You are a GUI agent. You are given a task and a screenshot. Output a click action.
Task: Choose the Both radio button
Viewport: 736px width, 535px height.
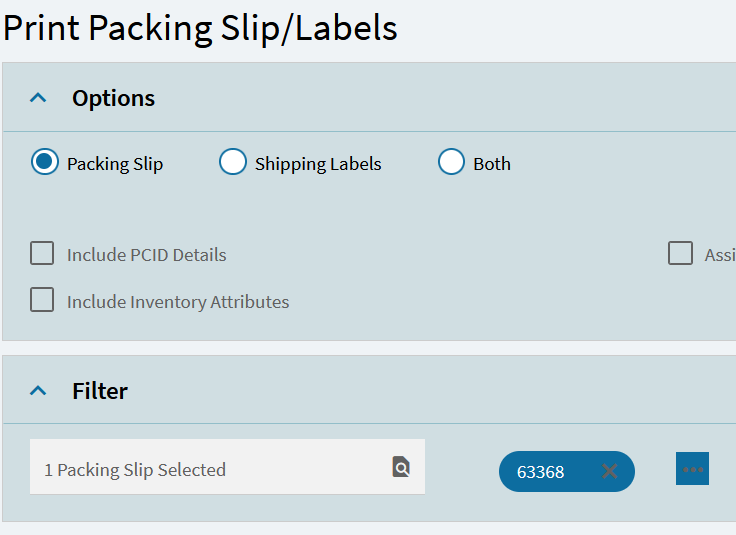point(451,162)
